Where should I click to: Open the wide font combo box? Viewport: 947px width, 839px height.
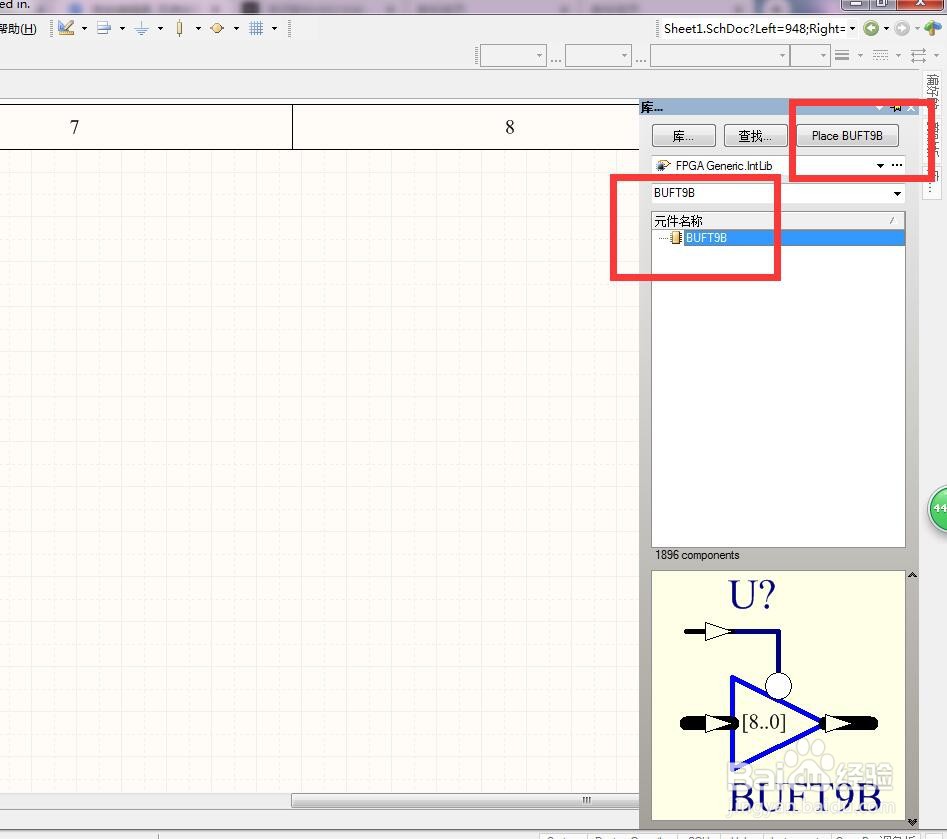point(720,56)
